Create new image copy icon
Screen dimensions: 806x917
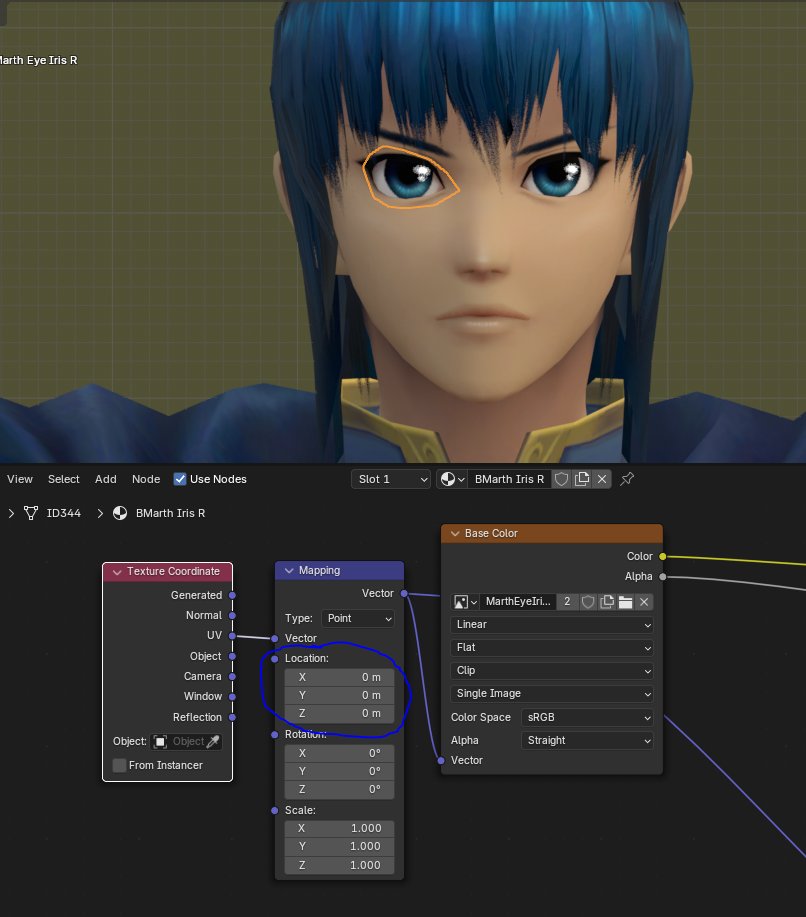[x=607, y=602]
